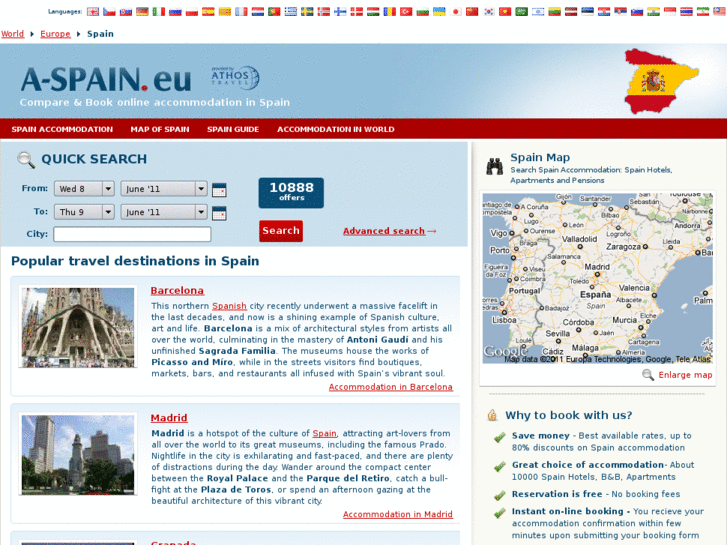Choose the Spanish flag language
Image resolution: width=727 pixels, height=545 pixels.
[x=208, y=12]
